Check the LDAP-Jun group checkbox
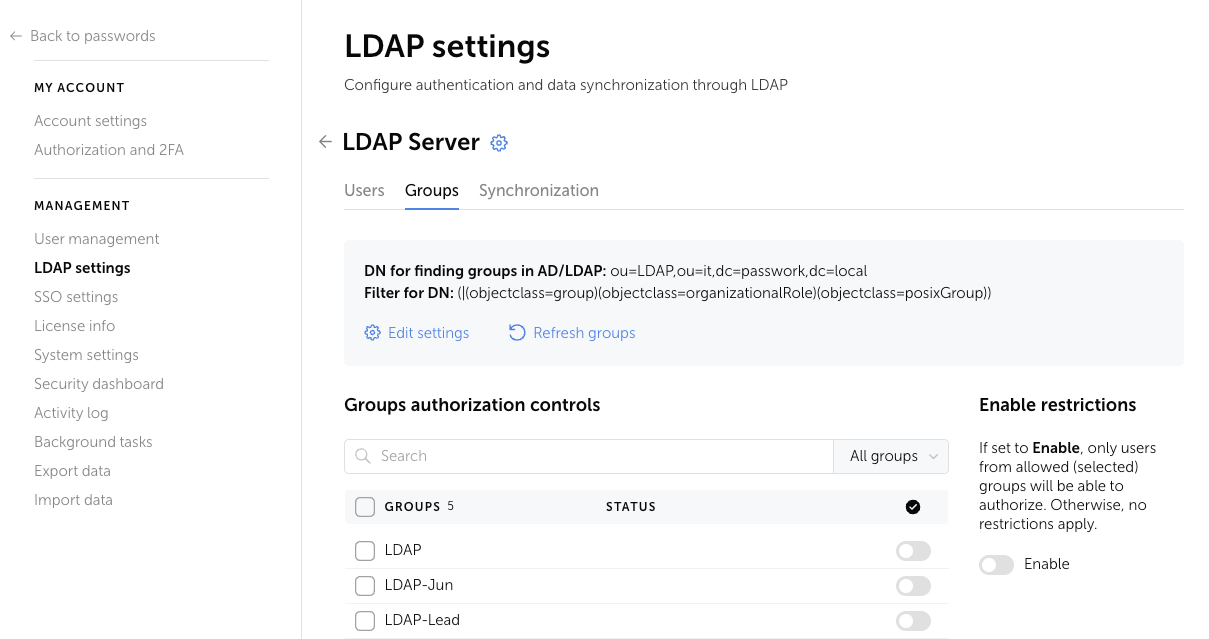The height and width of the screenshot is (639, 1209). tap(364, 585)
